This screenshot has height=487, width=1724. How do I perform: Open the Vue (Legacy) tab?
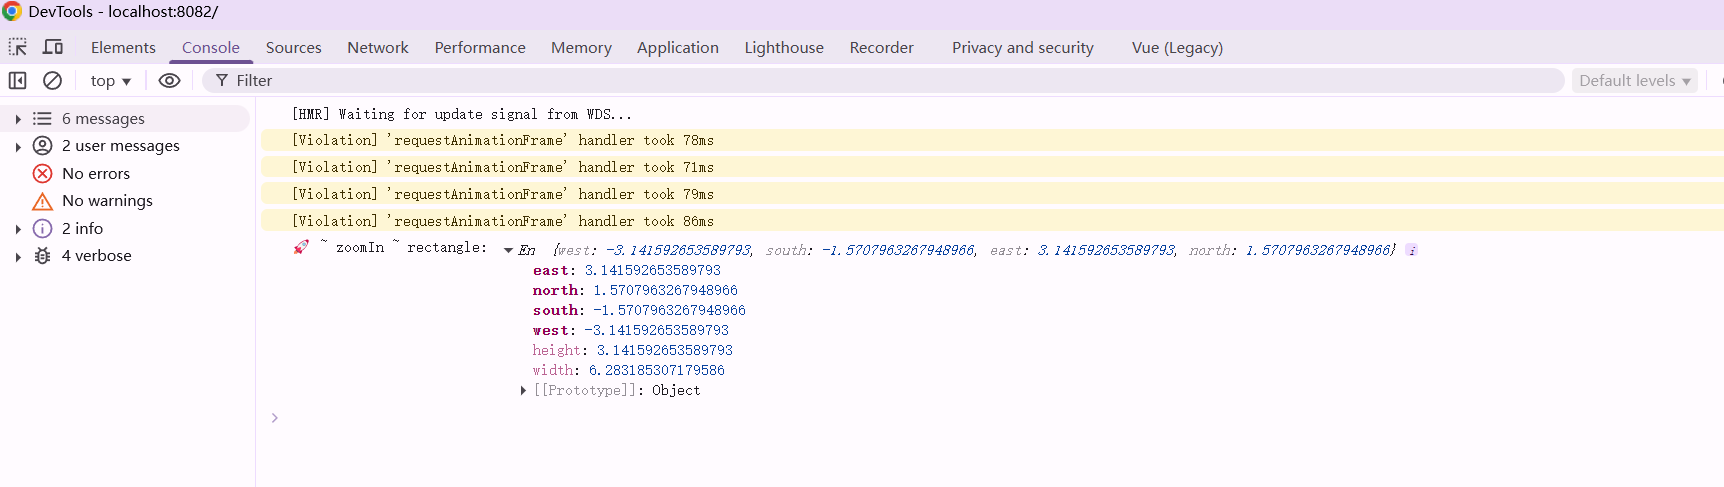click(1177, 47)
